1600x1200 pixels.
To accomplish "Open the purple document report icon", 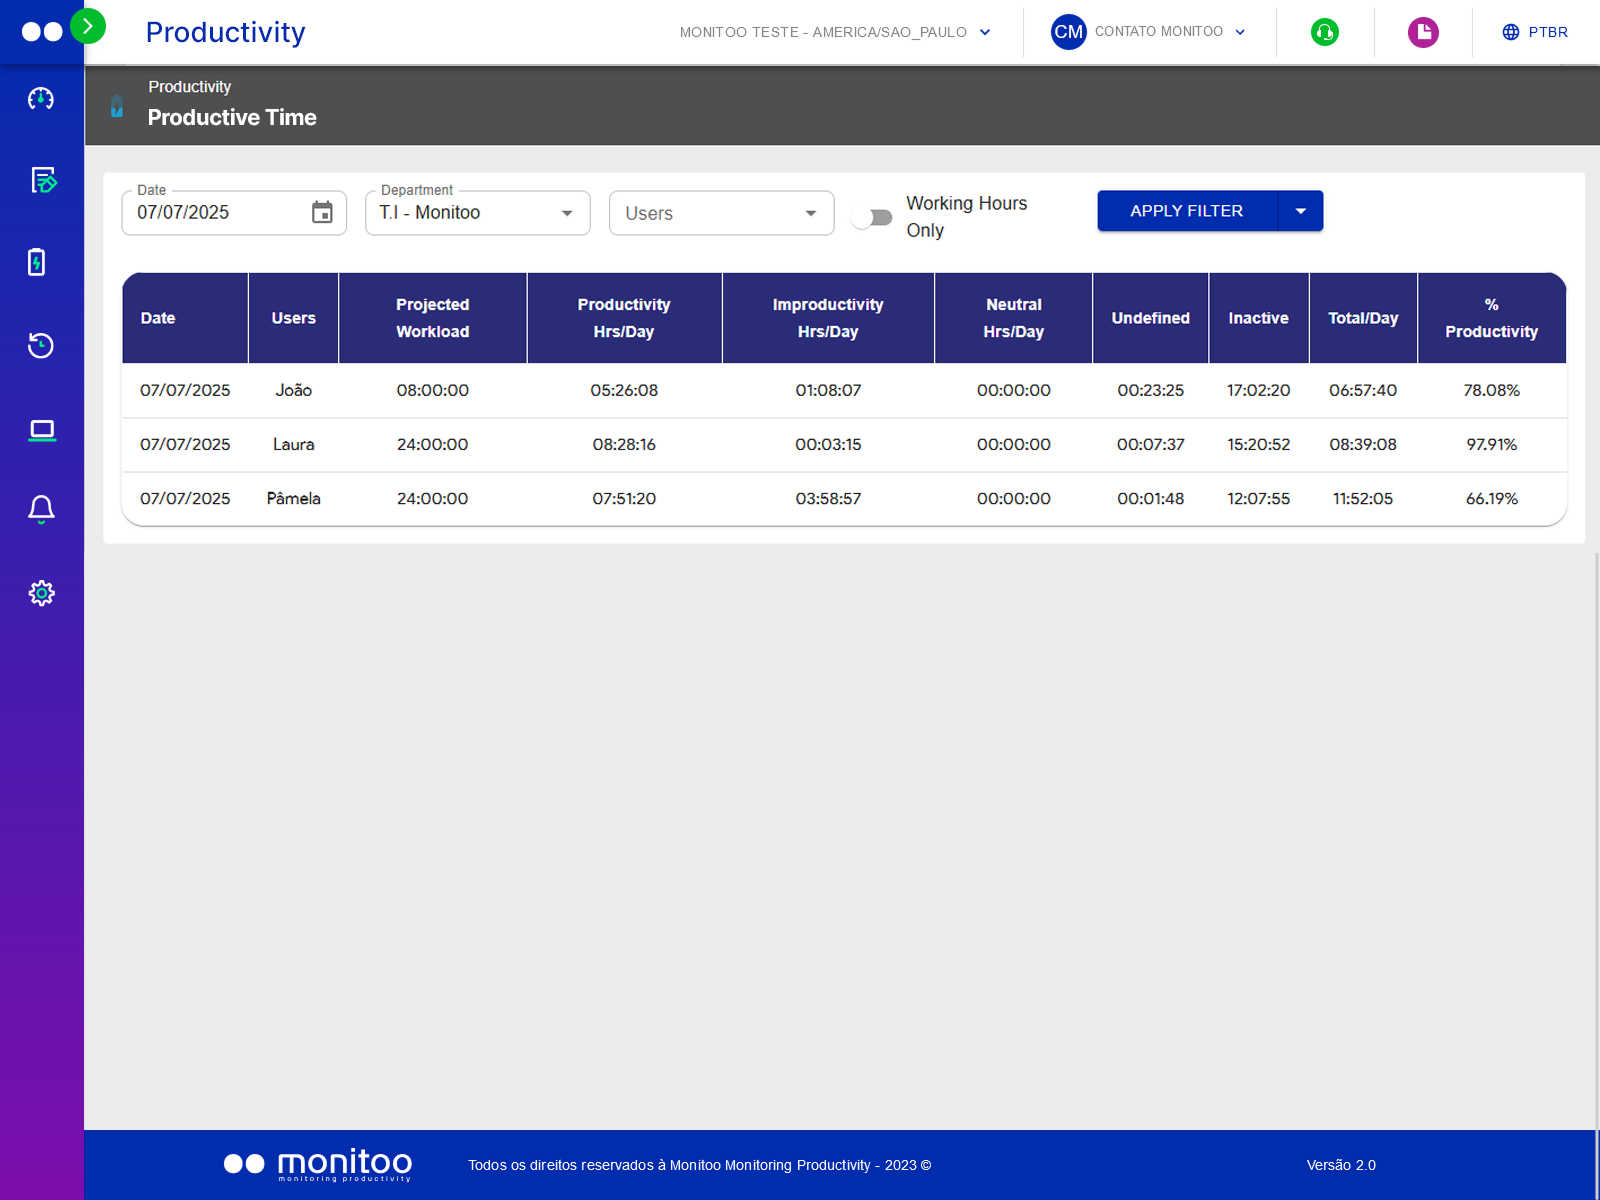I will pos(1422,32).
